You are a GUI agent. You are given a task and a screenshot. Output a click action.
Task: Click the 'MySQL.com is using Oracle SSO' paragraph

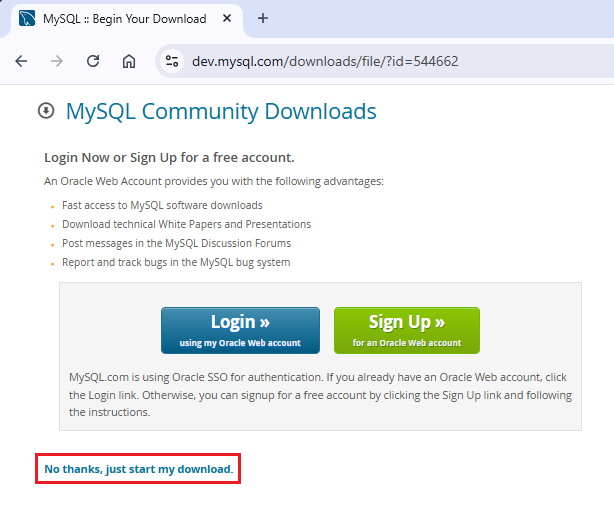click(x=320, y=395)
